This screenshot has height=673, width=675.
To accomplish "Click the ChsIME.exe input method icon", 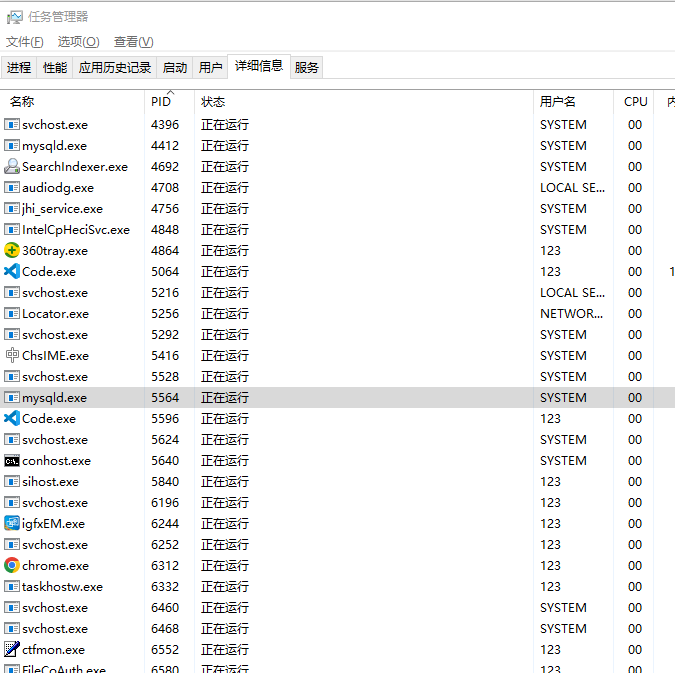I will point(12,355).
